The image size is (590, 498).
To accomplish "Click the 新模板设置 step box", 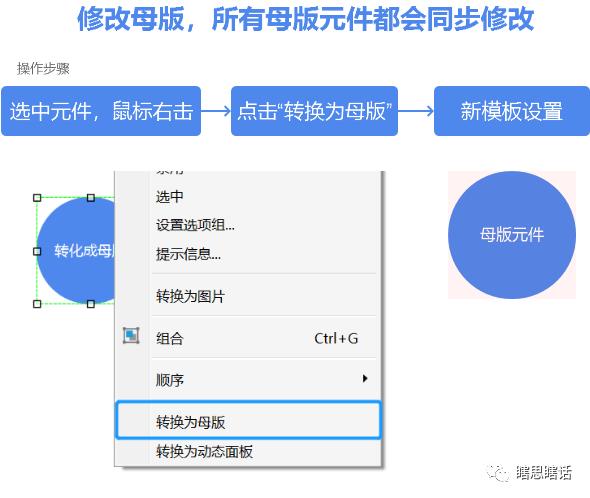I will tap(512, 111).
